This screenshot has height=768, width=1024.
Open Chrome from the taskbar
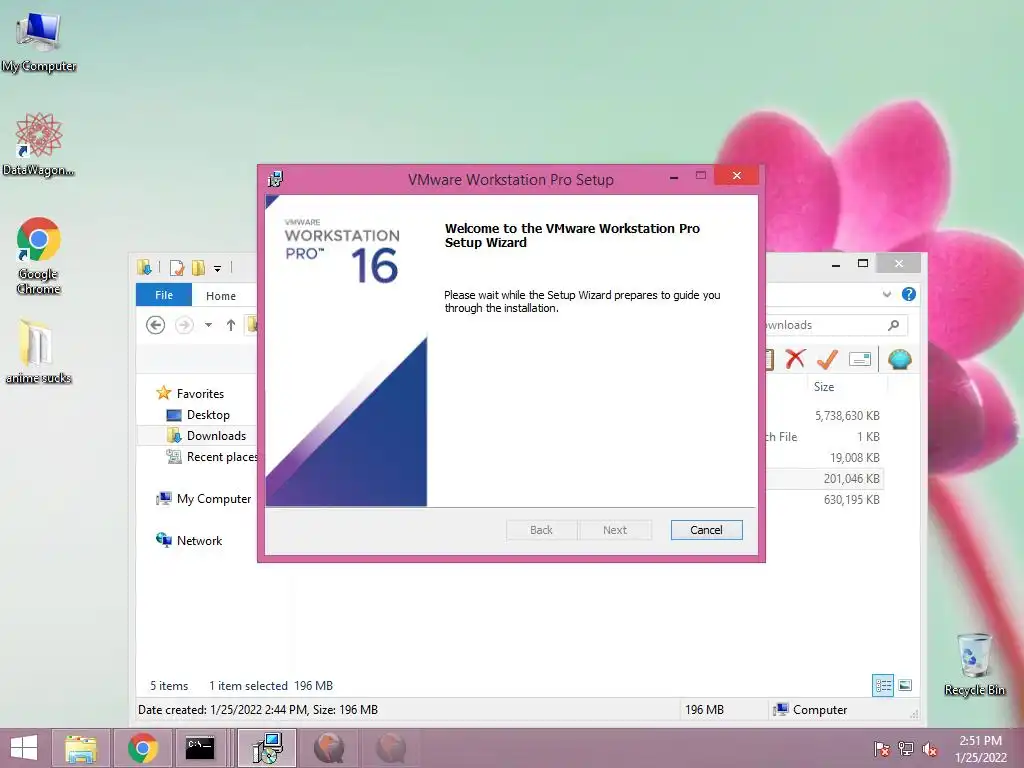point(142,748)
